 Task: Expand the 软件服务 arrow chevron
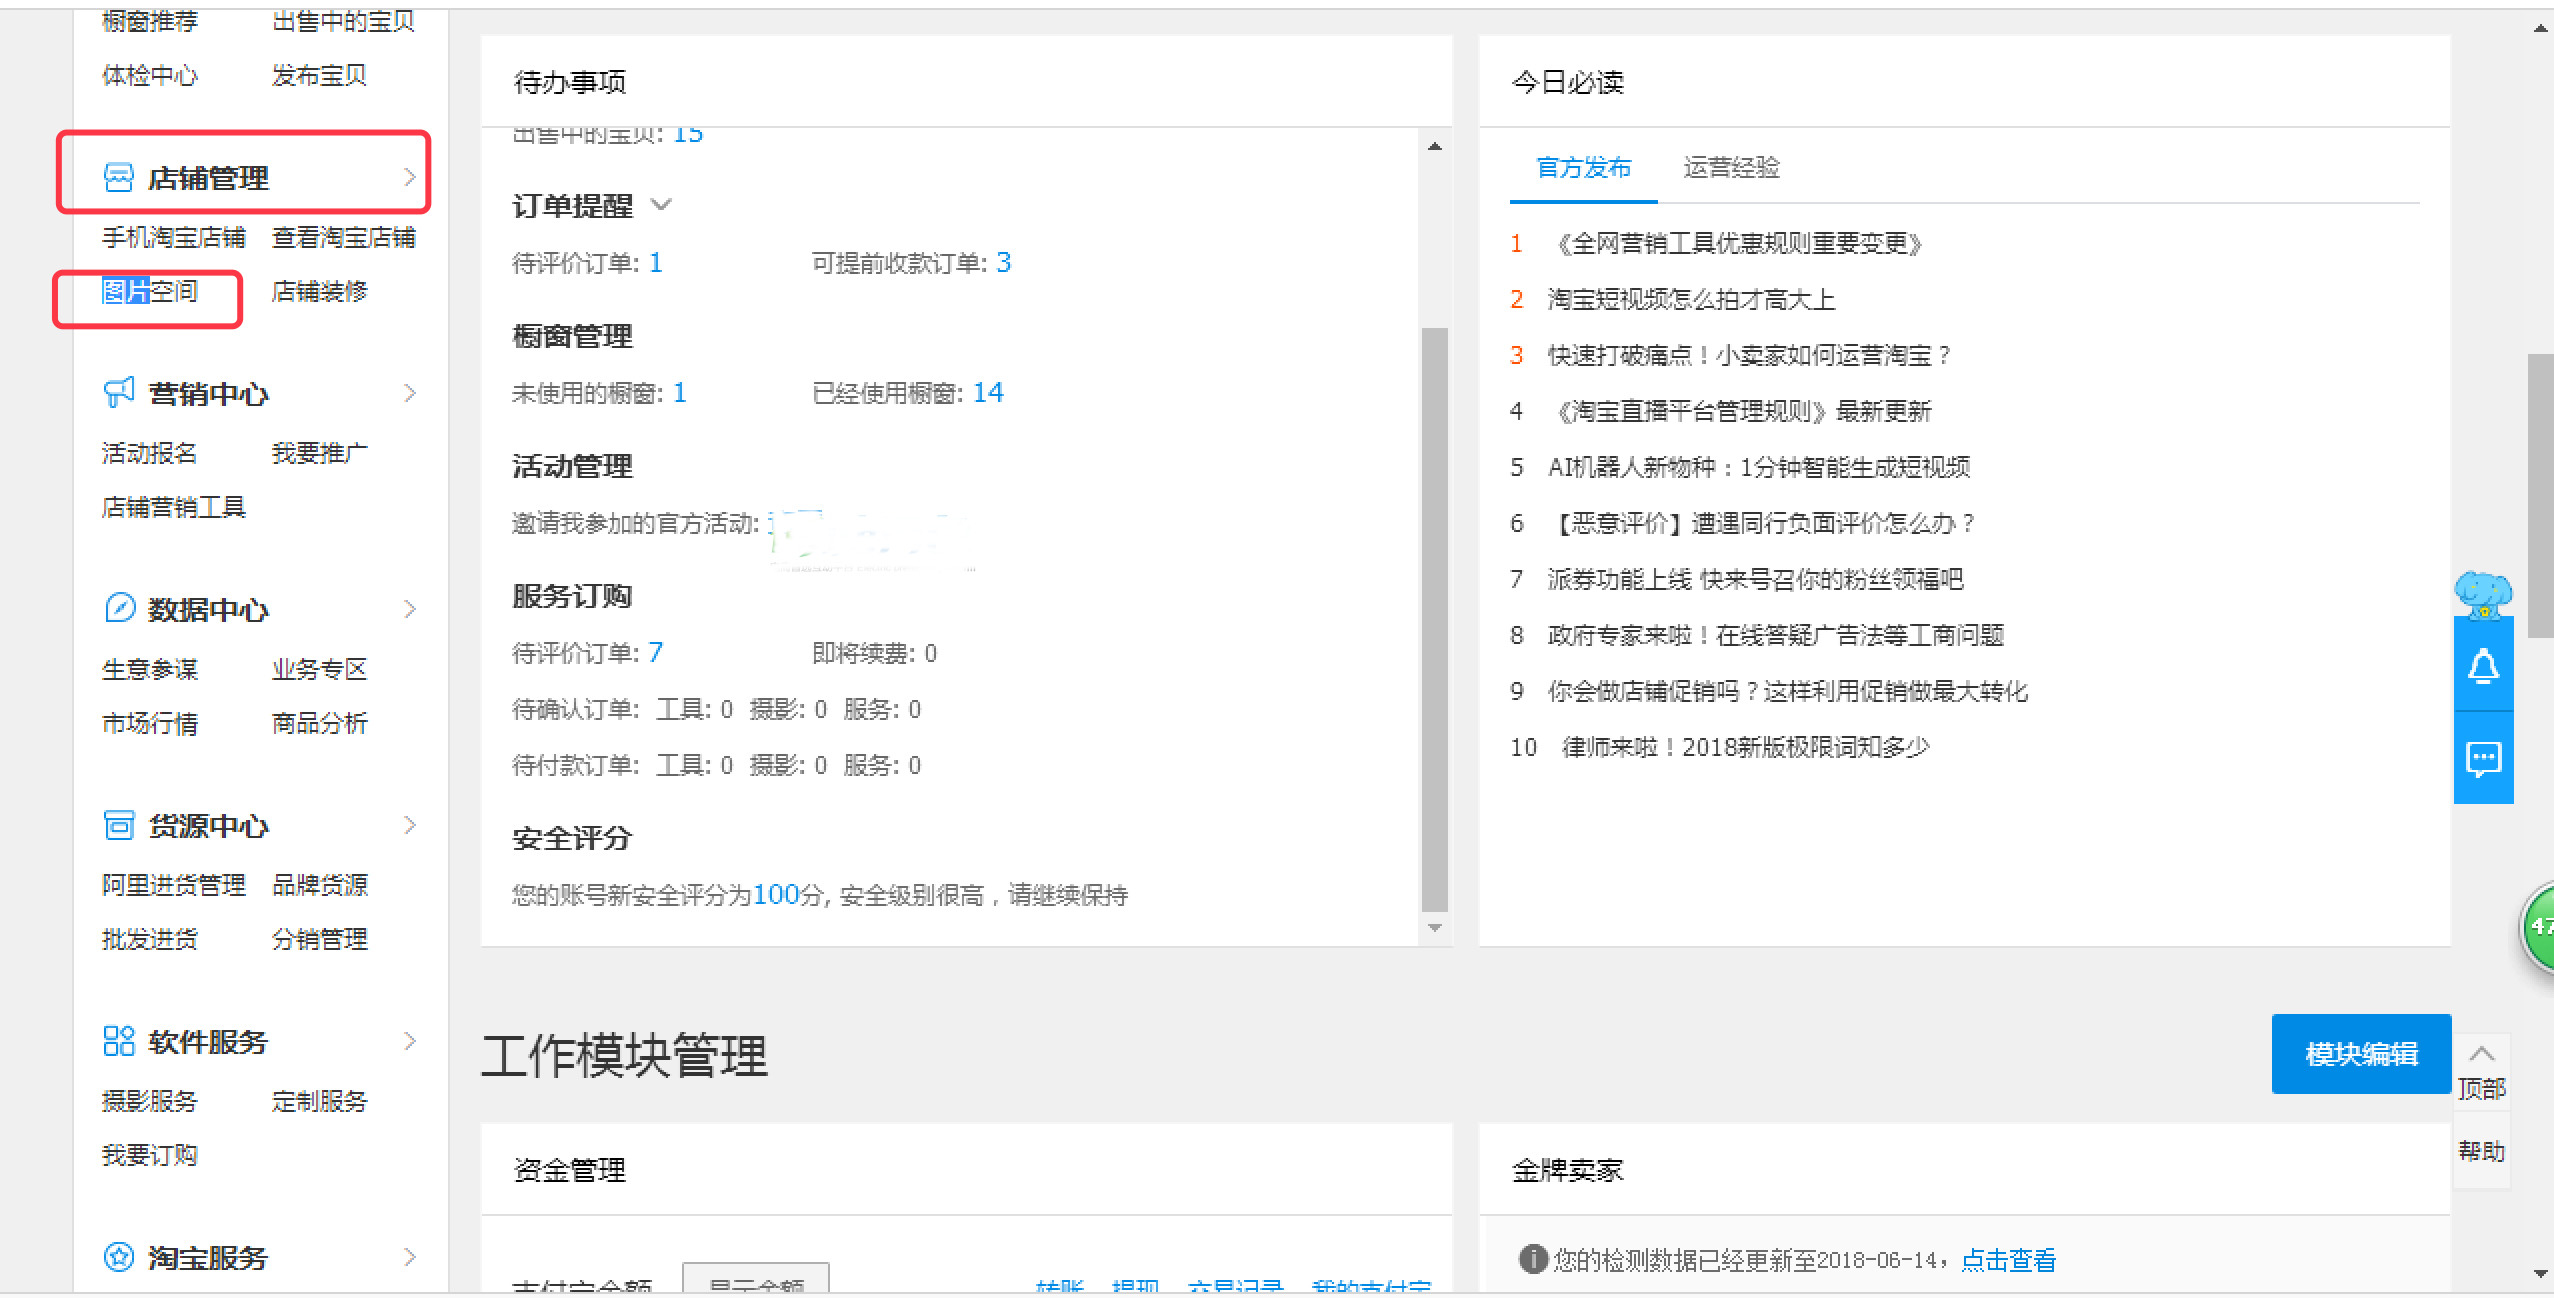(x=409, y=1041)
